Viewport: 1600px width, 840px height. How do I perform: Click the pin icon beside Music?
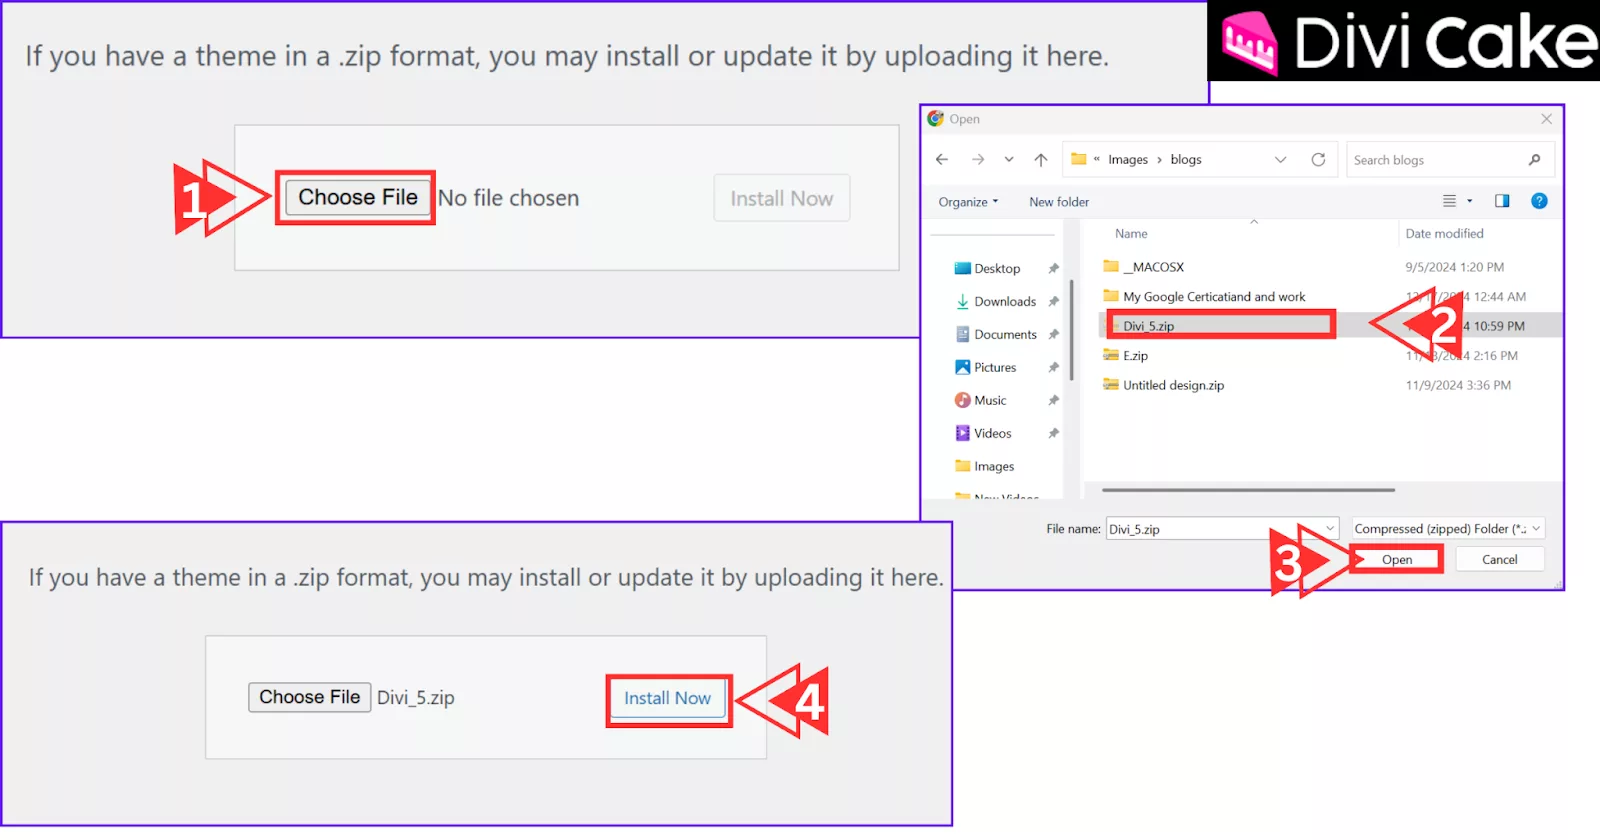(1053, 401)
